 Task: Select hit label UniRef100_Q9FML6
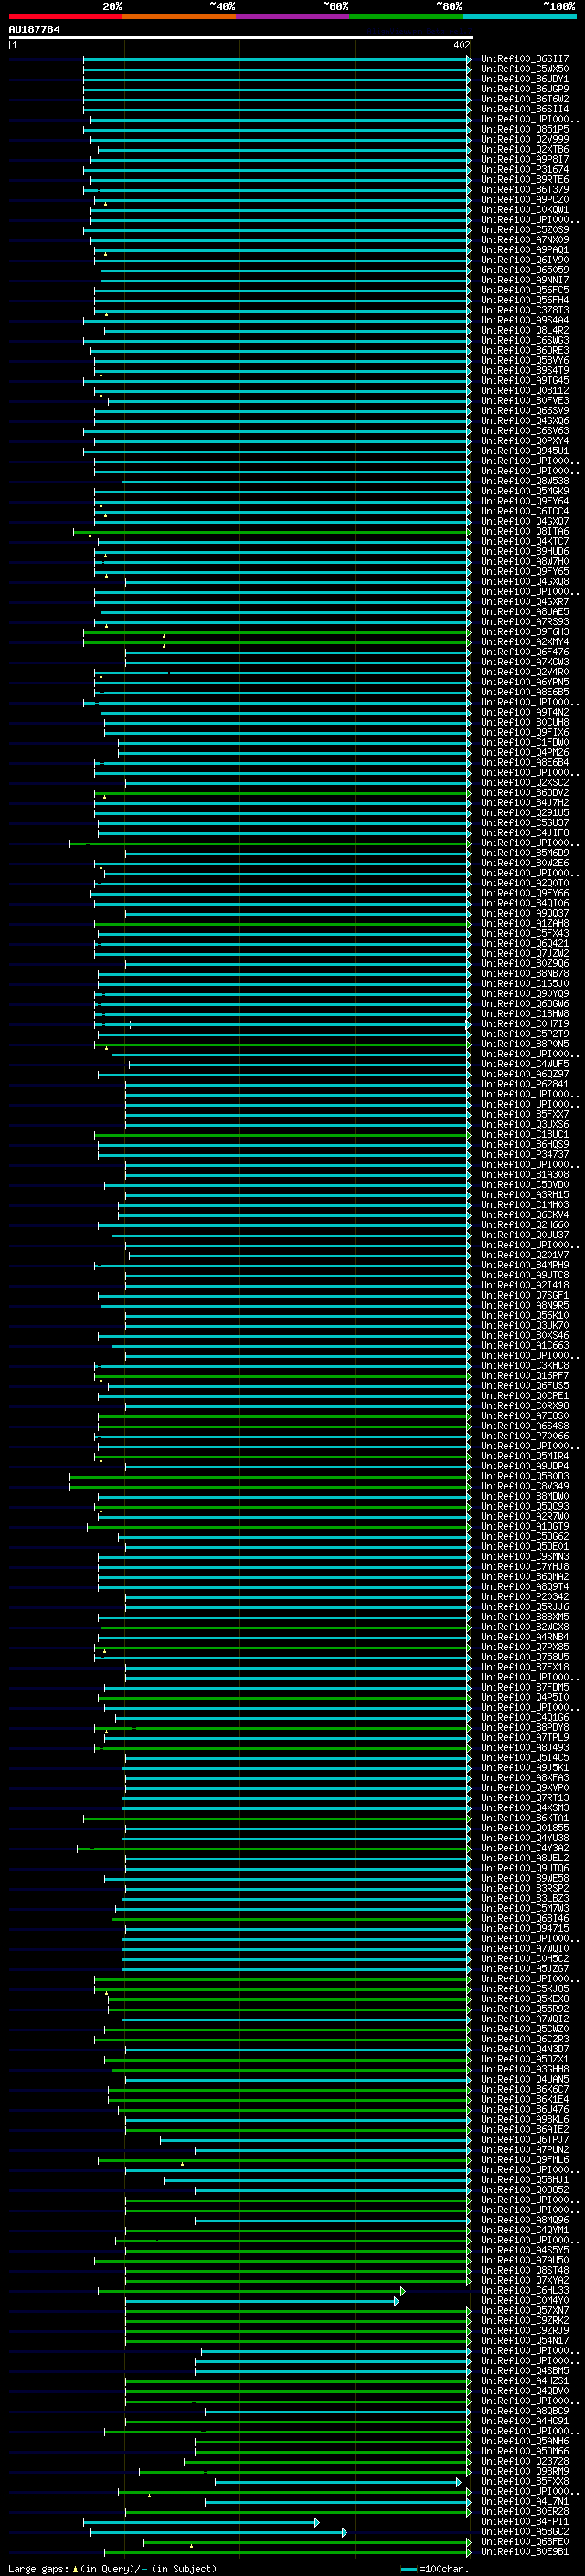[524, 2160]
